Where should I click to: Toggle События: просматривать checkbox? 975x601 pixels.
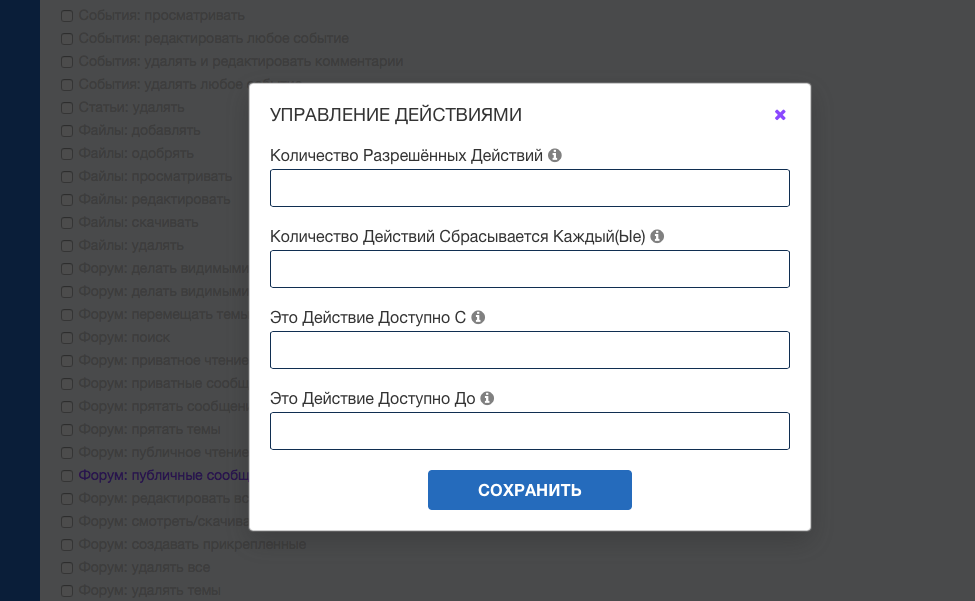click(x=67, y=16)
